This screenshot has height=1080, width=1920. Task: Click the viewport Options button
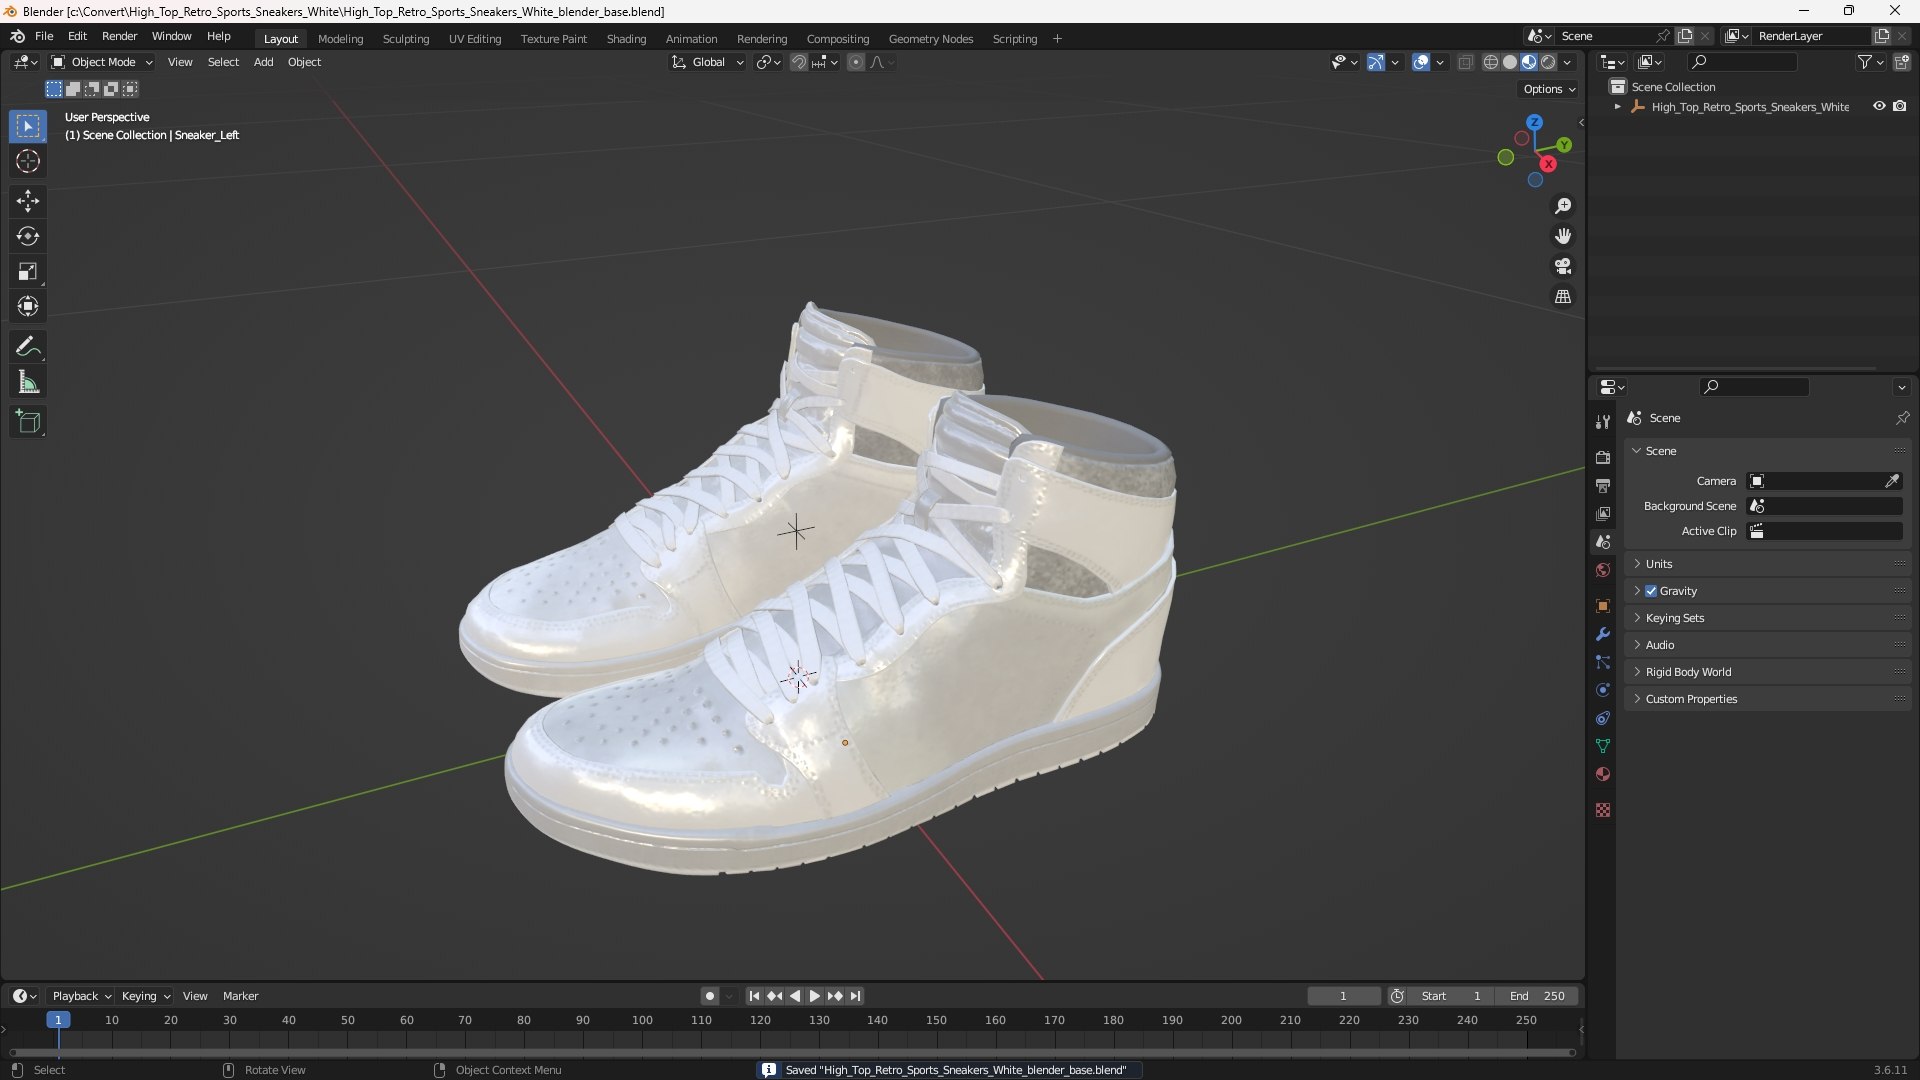point(1549,89)
